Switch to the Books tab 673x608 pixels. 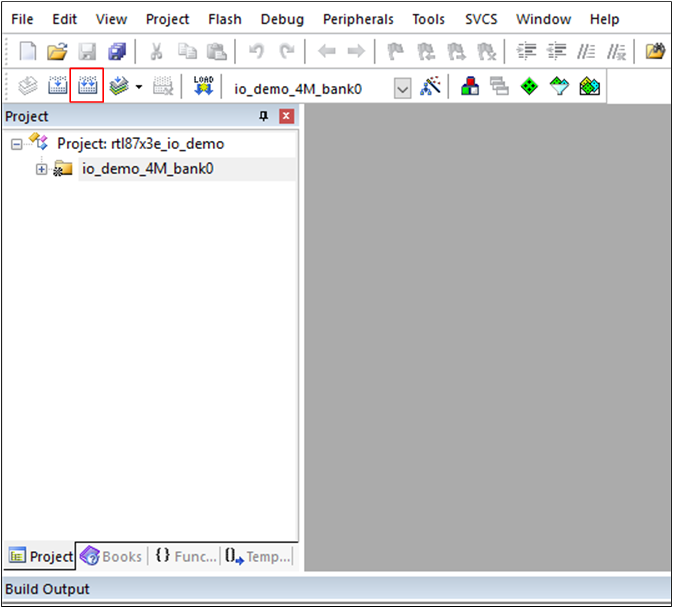(x=112, y=557)
